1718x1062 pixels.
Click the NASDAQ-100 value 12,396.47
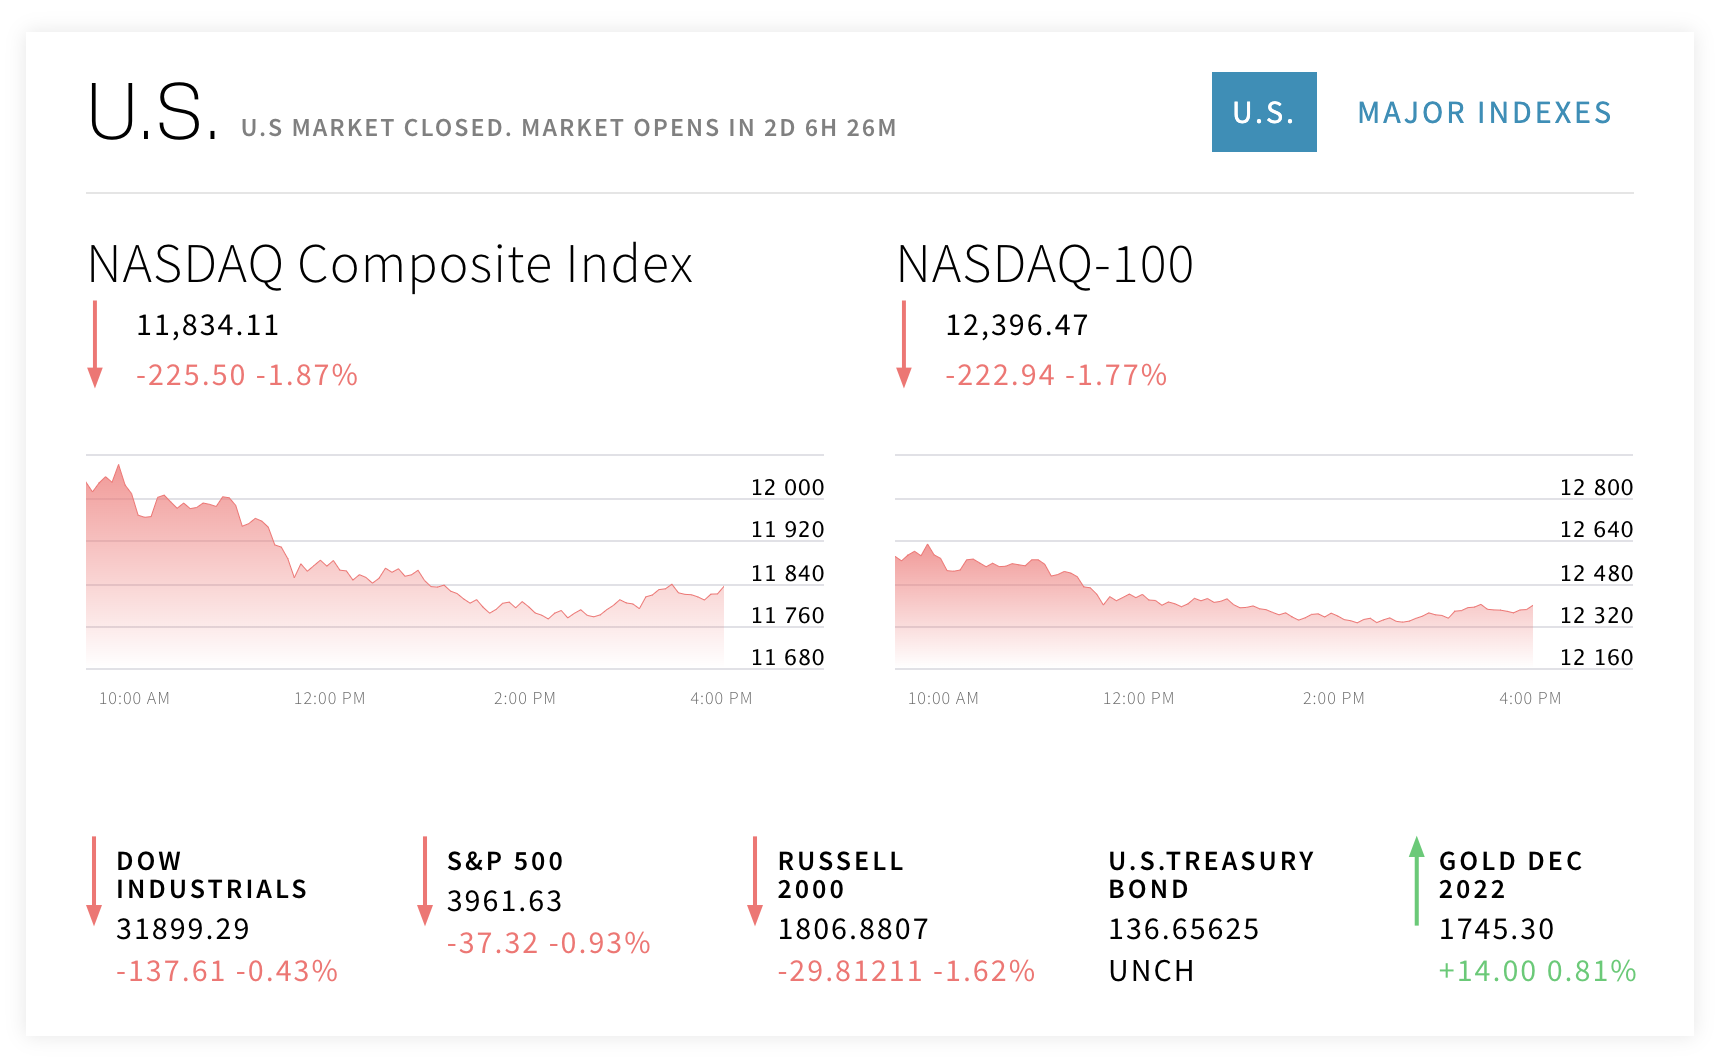(1017, 326)
